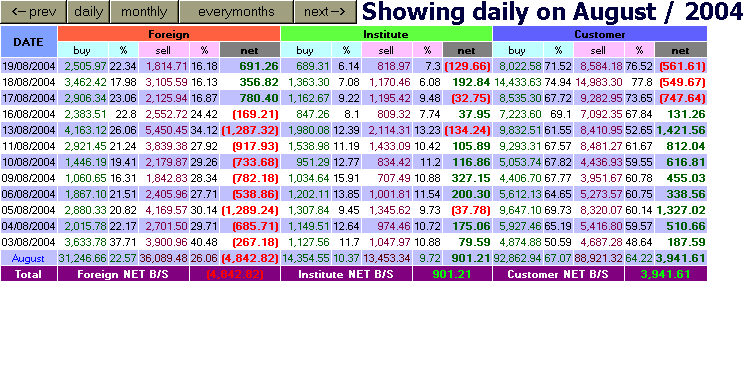Select the Institute group header

point(386,34)
